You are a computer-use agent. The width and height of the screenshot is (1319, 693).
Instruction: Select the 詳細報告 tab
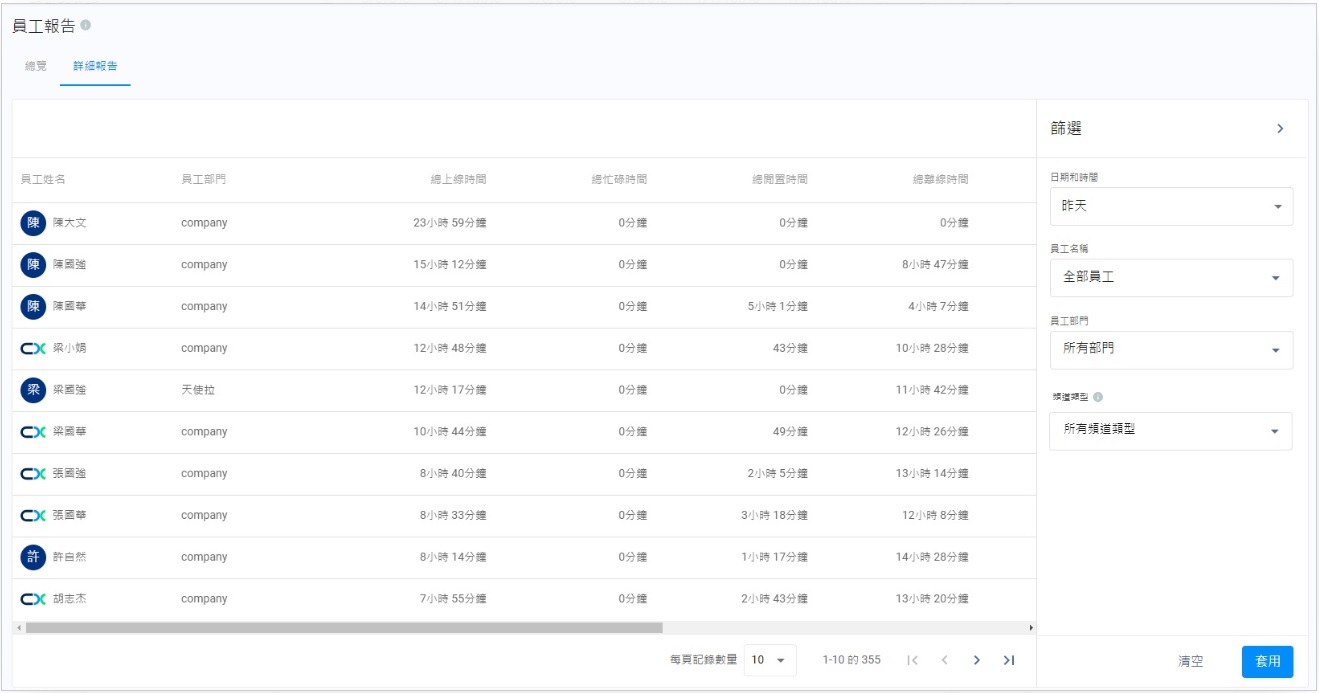pos(95,66)
